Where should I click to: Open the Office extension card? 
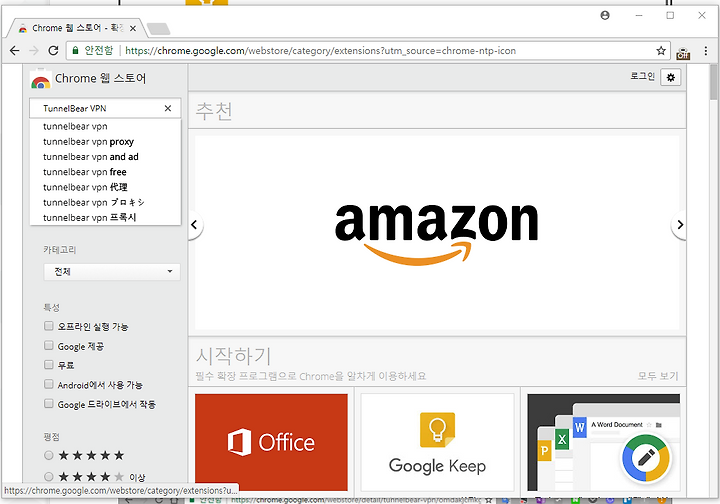click(x=271, y=442)
